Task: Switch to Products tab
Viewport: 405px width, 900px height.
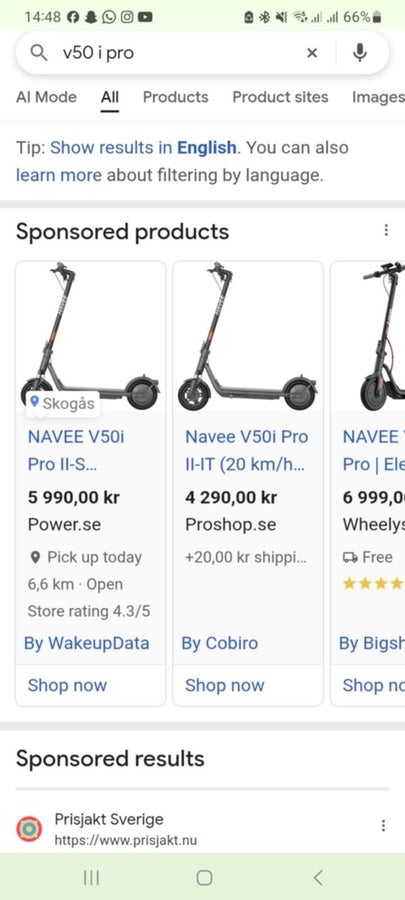Action: 176,97
